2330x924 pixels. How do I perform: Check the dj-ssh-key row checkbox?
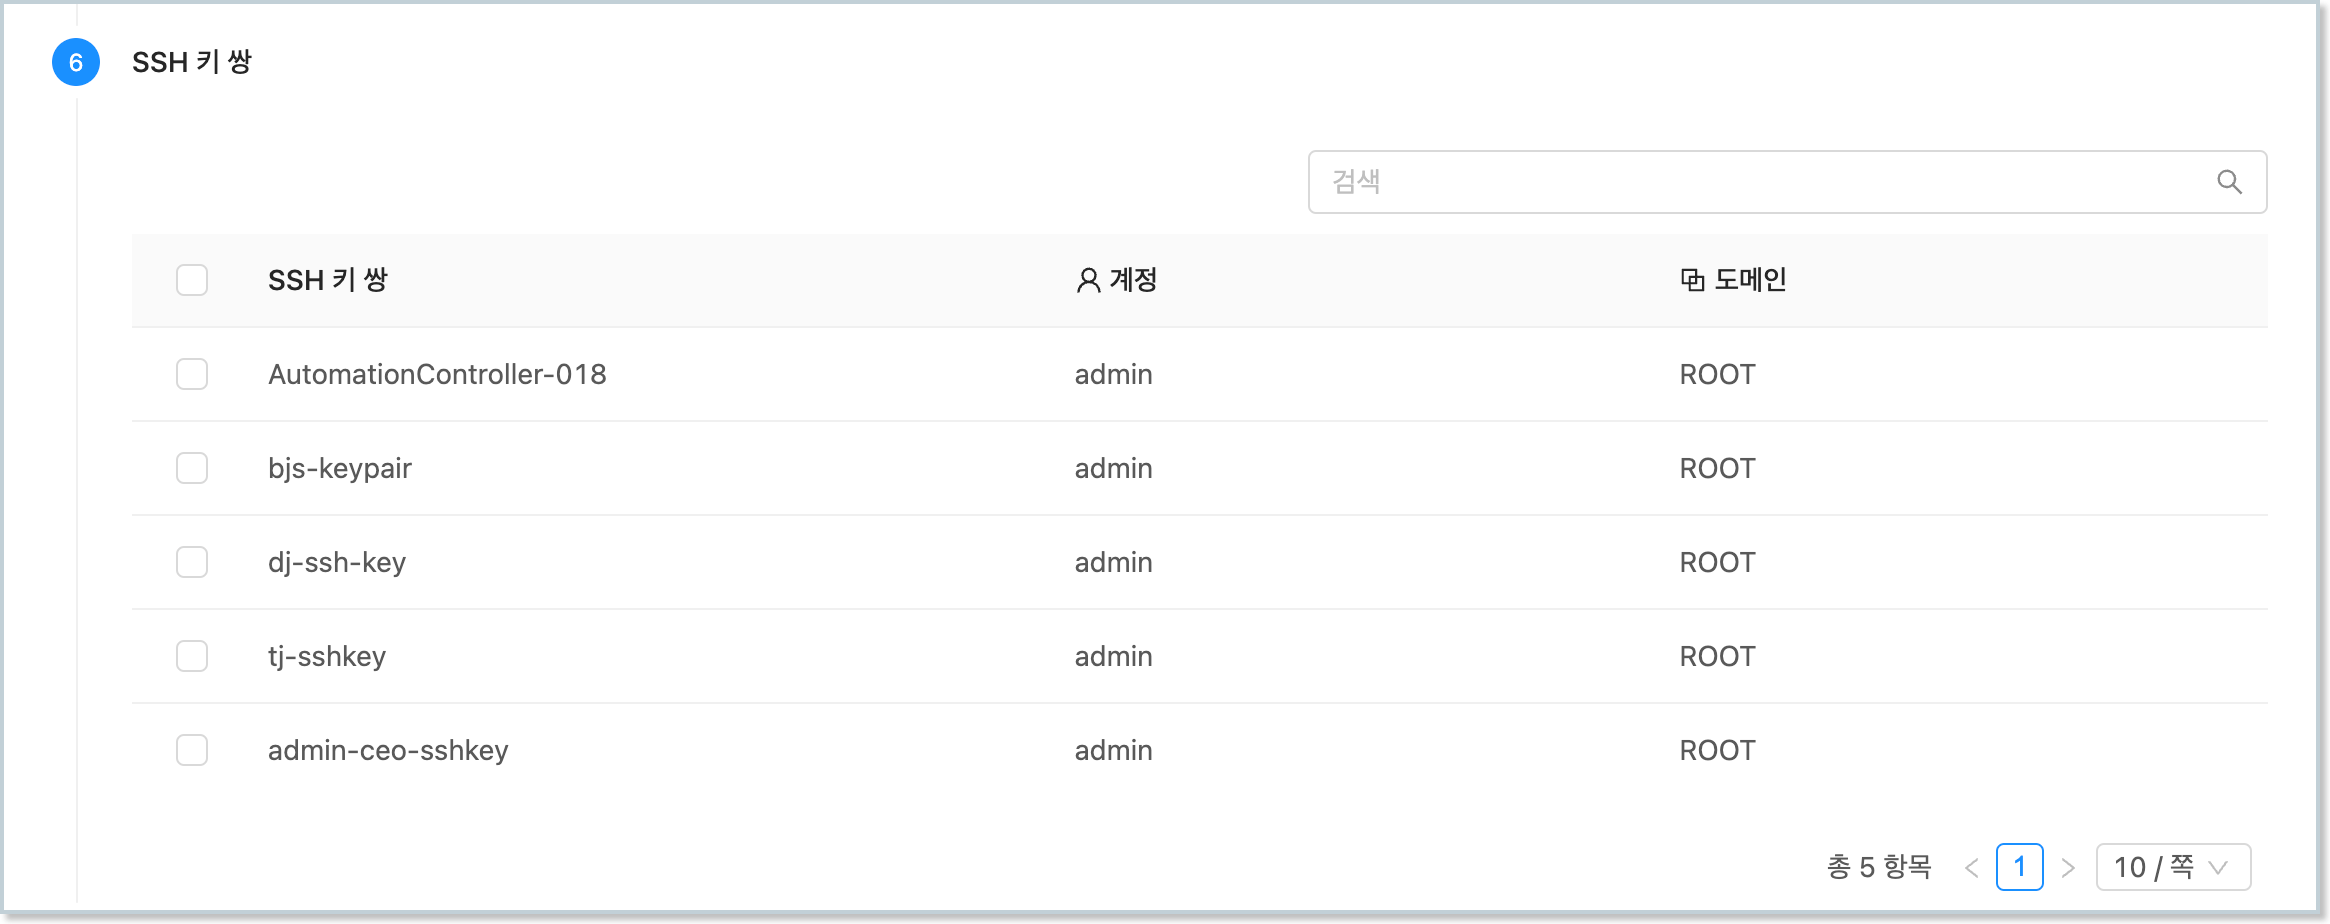tap(192, 562)
